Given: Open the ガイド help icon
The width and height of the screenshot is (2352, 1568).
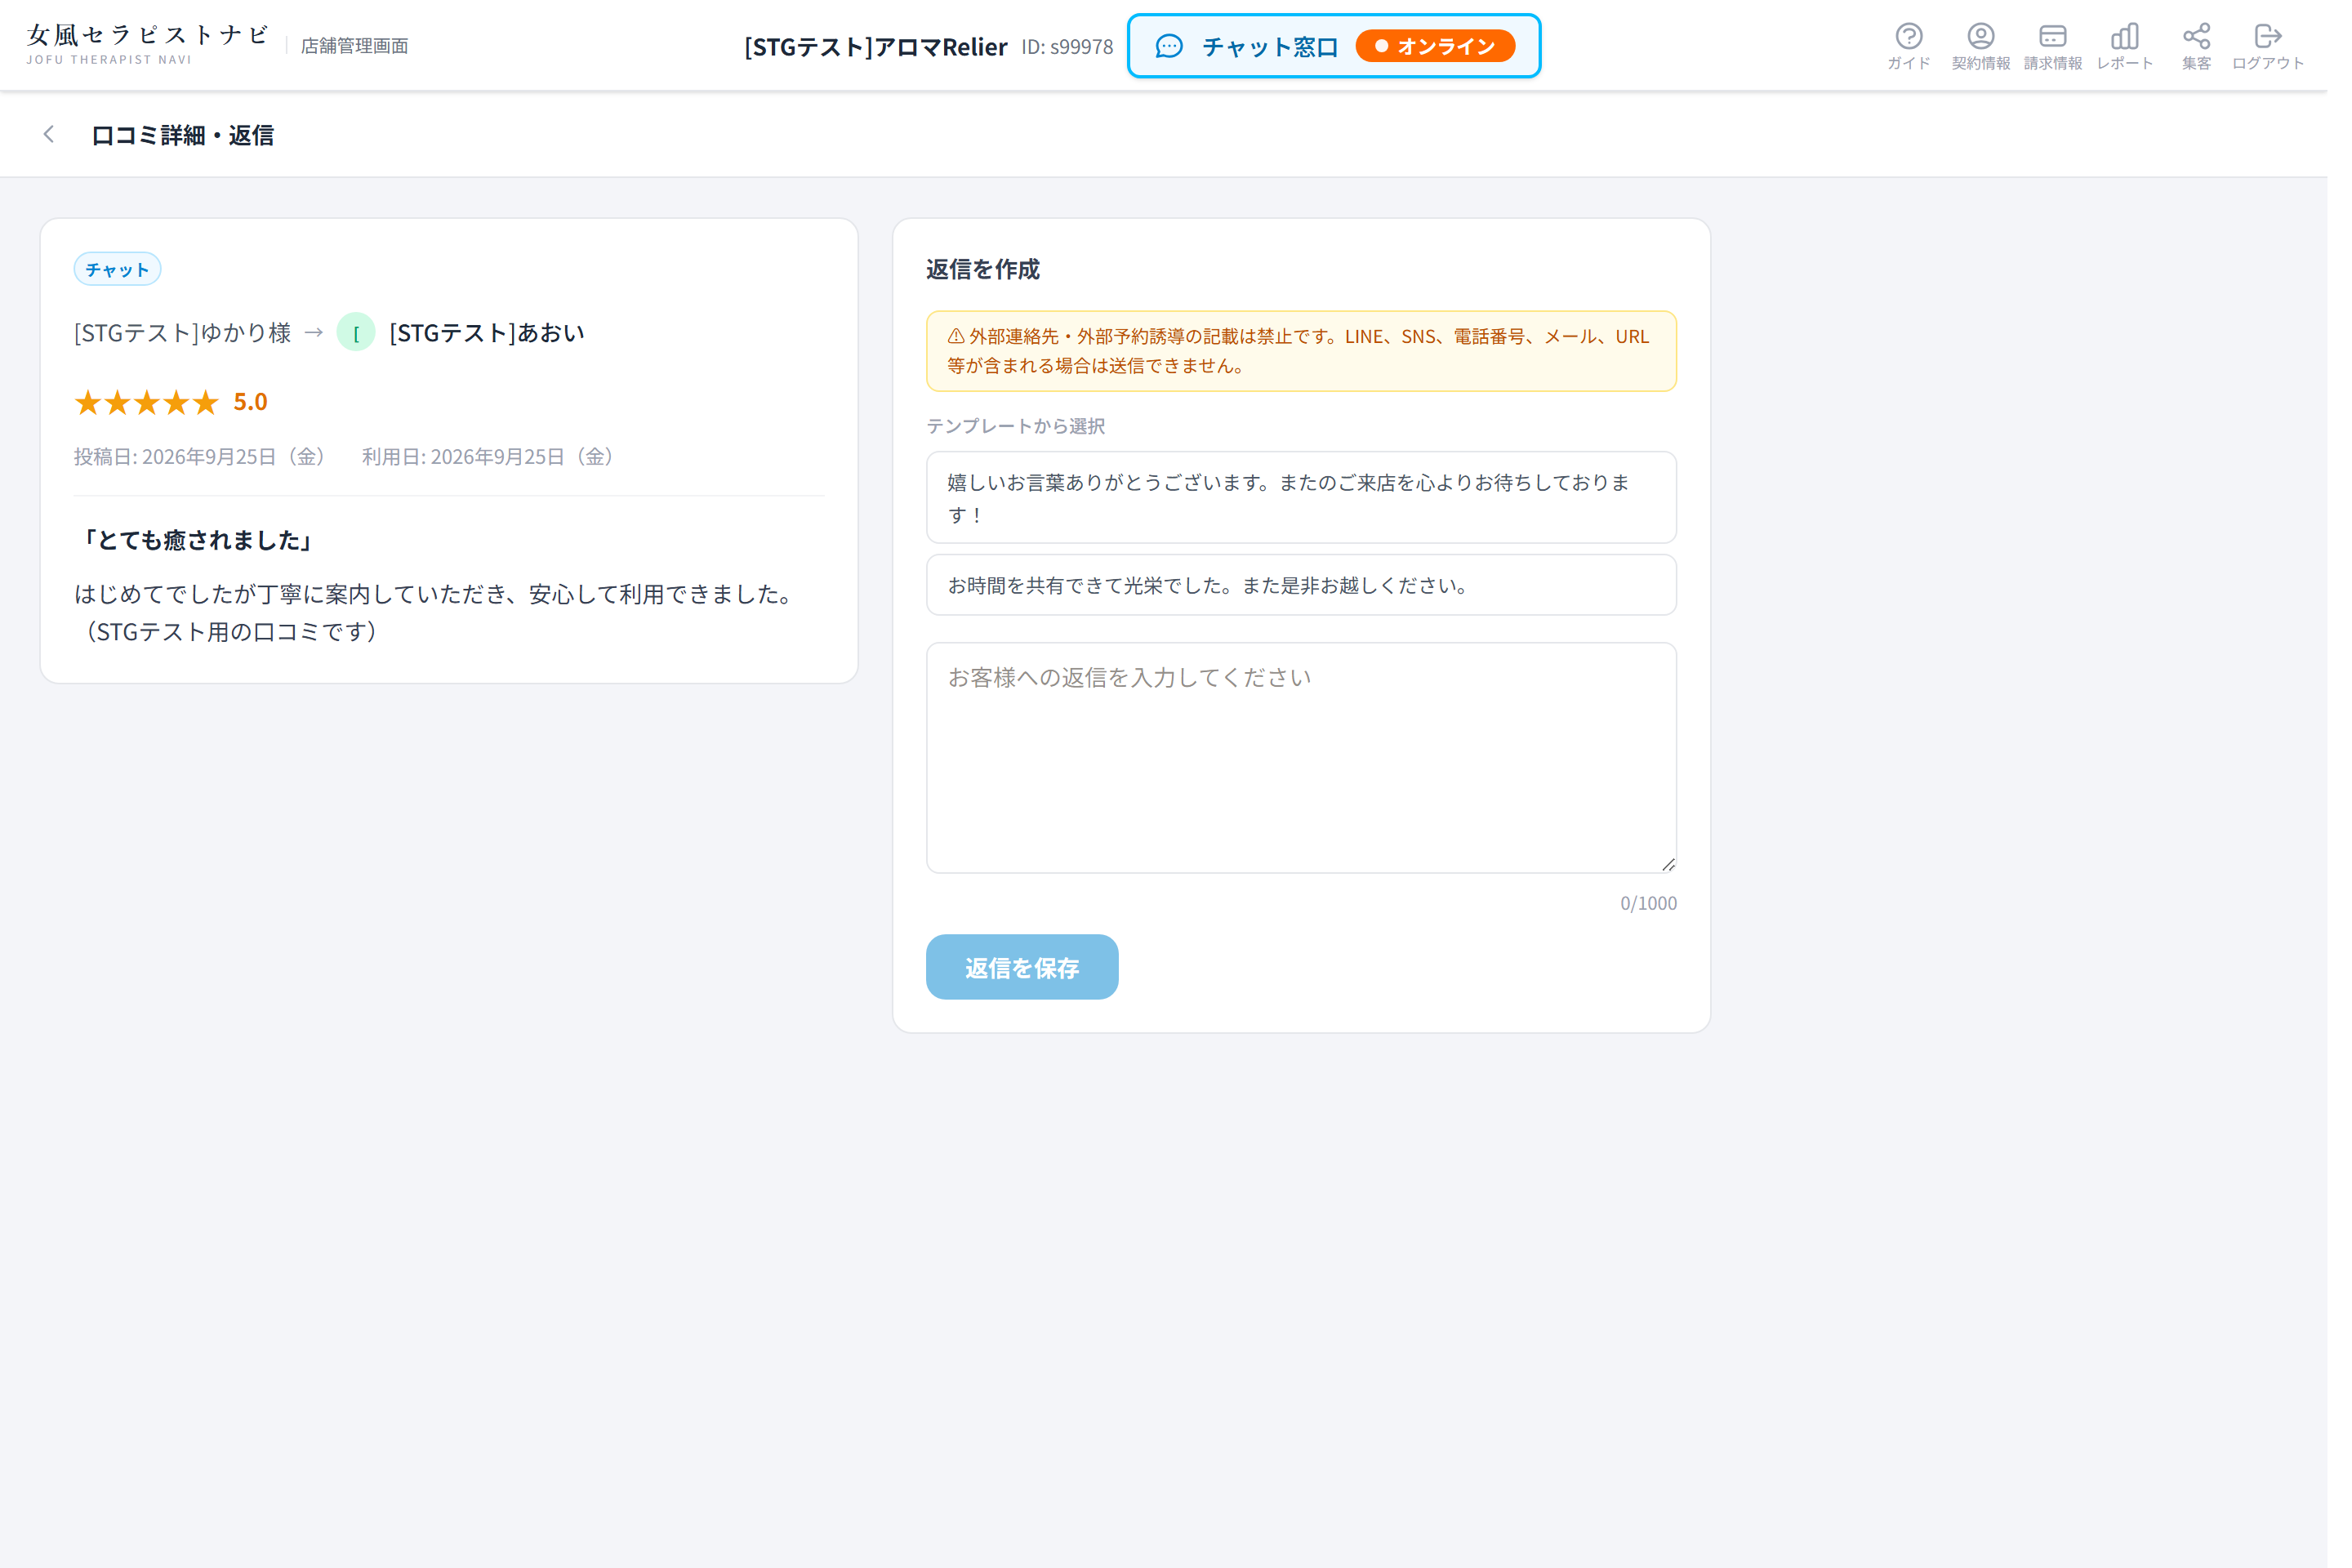Looking at the screenshot, I should point(1928,46).
